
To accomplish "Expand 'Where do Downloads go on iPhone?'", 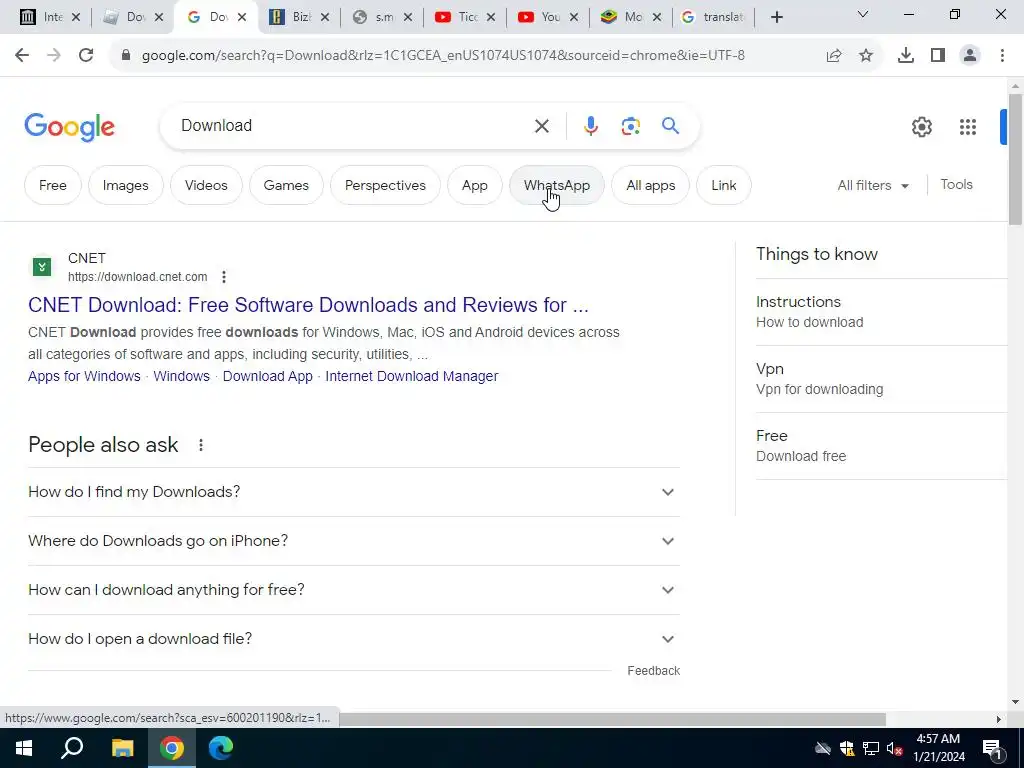I will coord(353,541).
